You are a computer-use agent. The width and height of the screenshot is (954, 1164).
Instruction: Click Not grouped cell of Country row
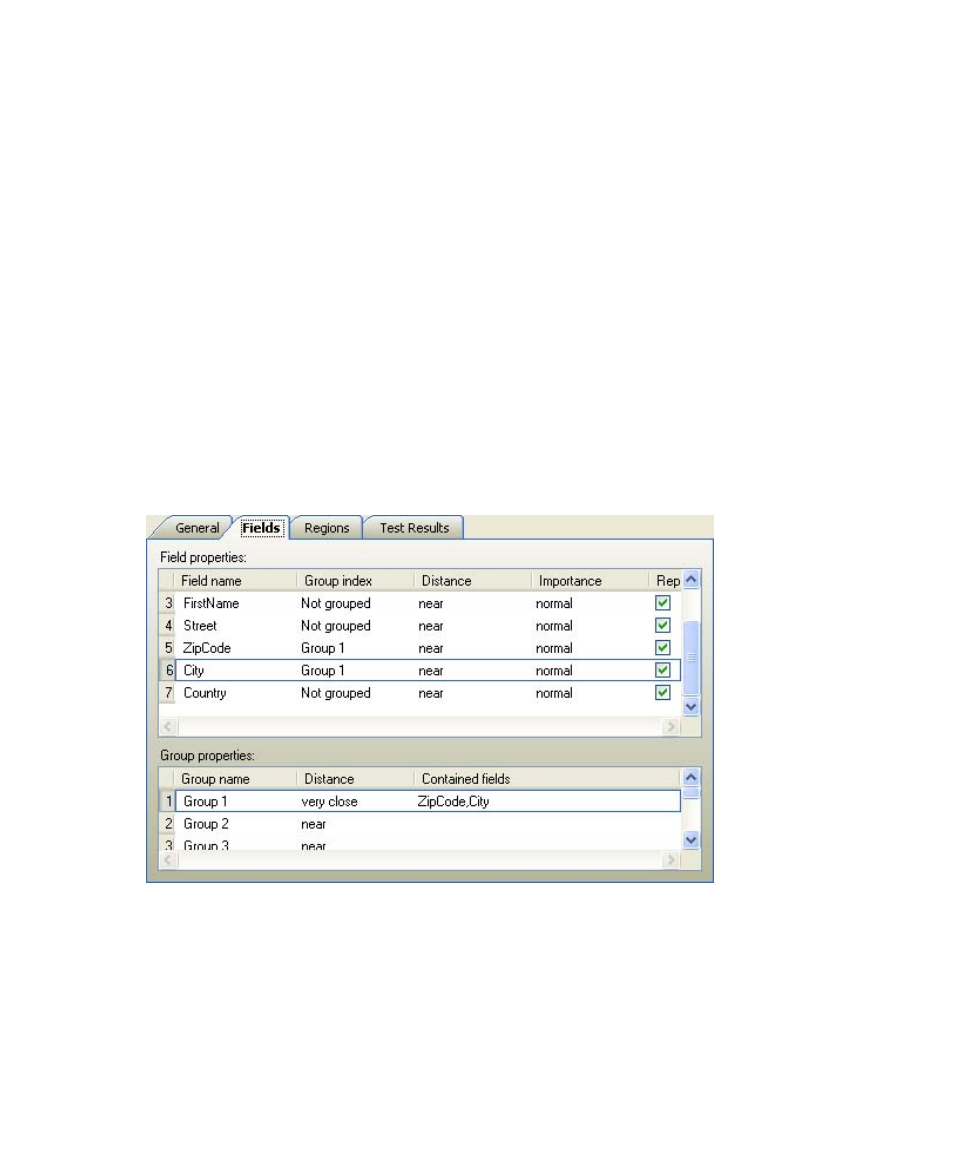355,692
